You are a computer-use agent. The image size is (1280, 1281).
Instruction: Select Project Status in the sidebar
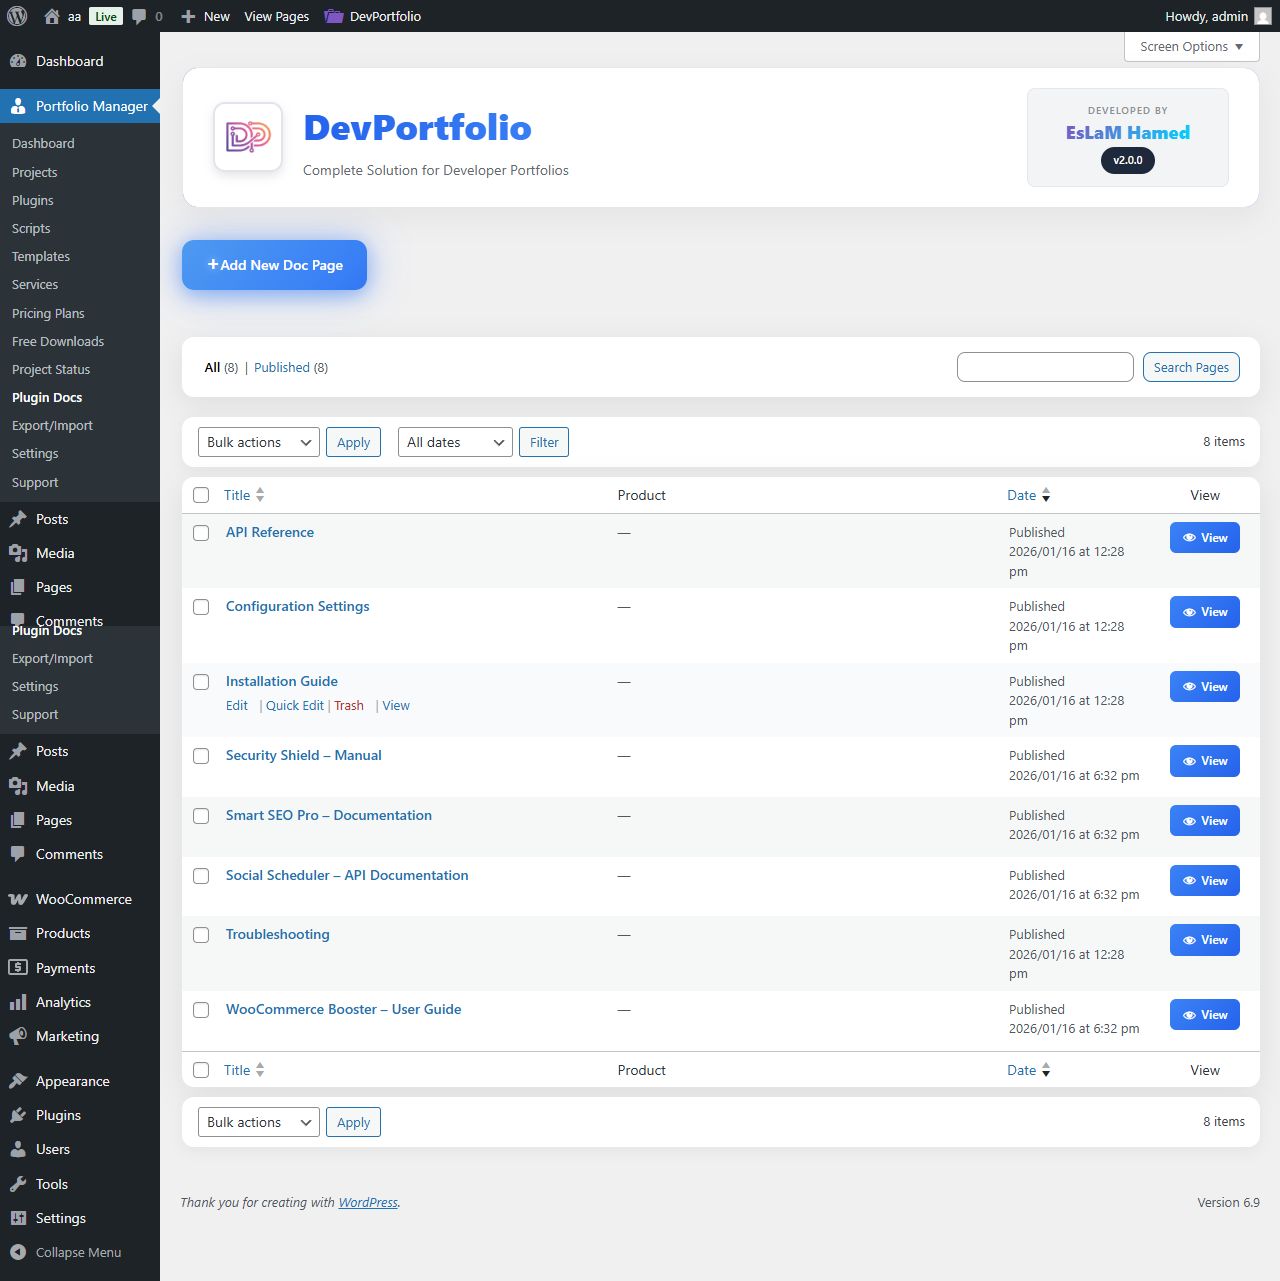click(51, 369)
